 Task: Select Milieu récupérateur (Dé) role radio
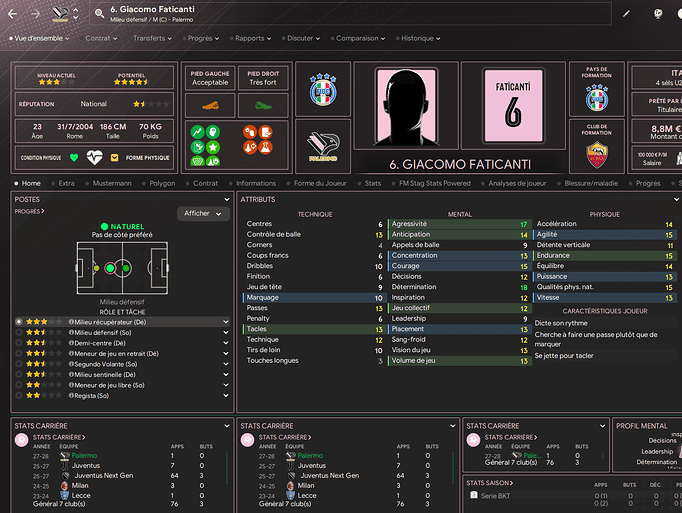coord(19,322)
